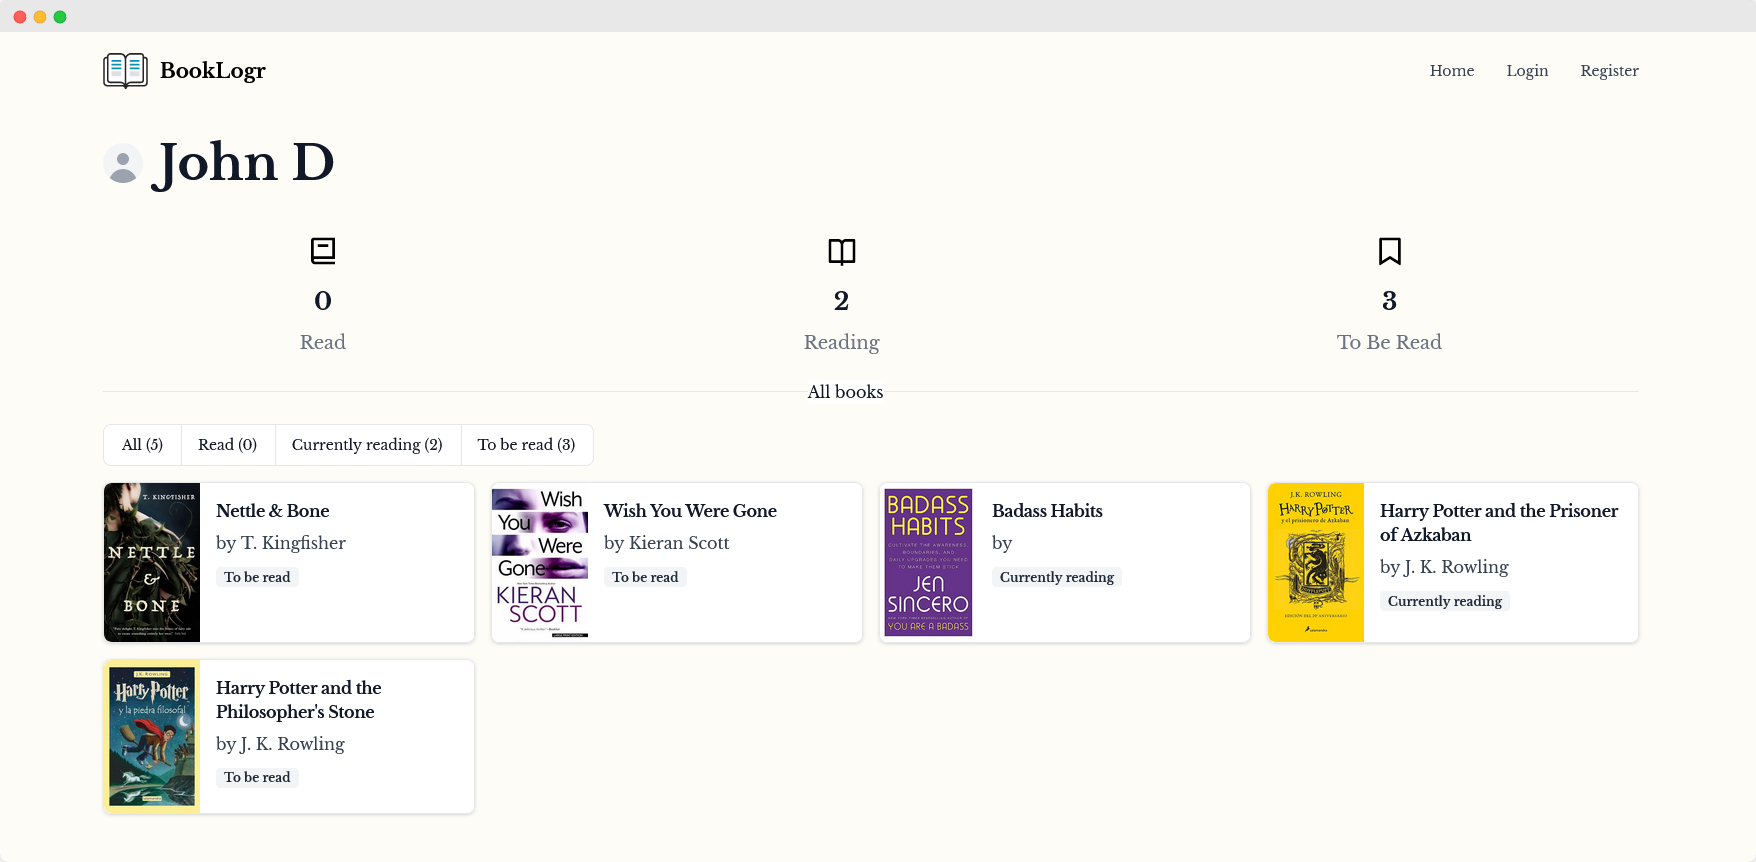Show the Currently reading (2) tab
The width and height of the screenshot is (1756, 862).
[x=367, y=445]
